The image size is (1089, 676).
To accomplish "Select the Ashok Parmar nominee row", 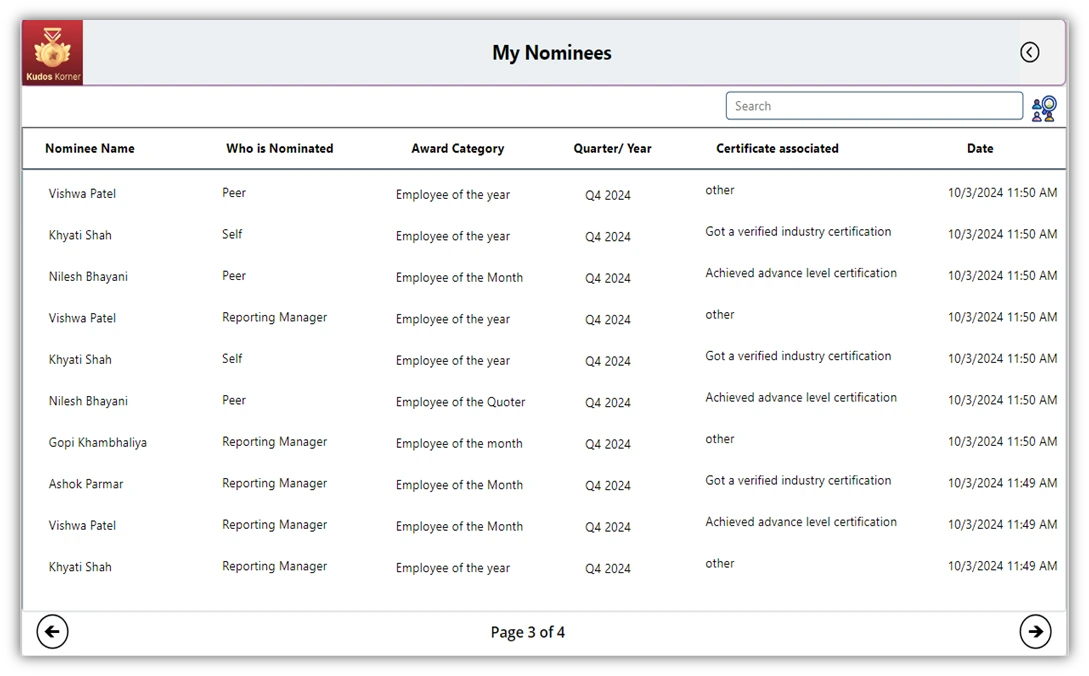I will 86,484.
